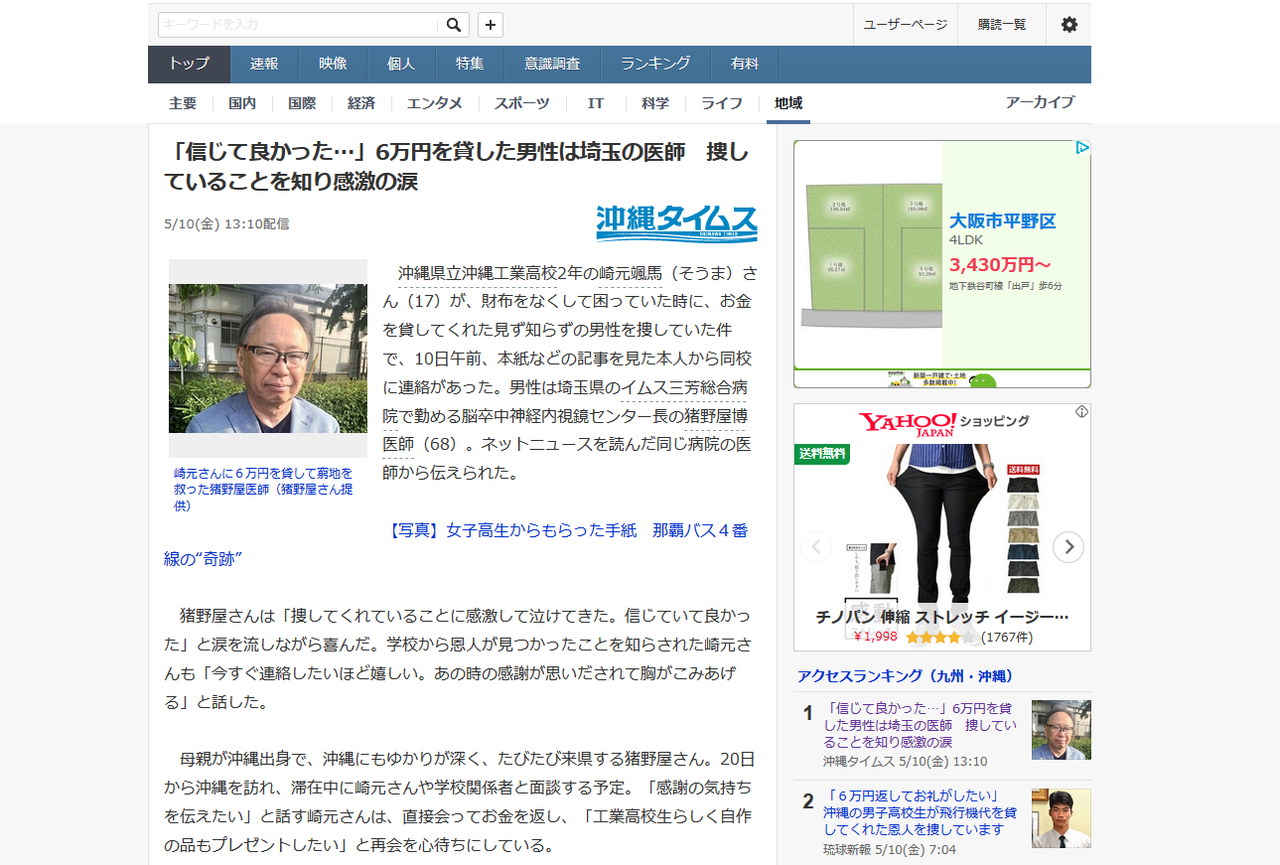Click 大阪市平野区 ad title
Image resolution: width=1280 pixels, height=865 pixels.
(x=1003, y=221)
